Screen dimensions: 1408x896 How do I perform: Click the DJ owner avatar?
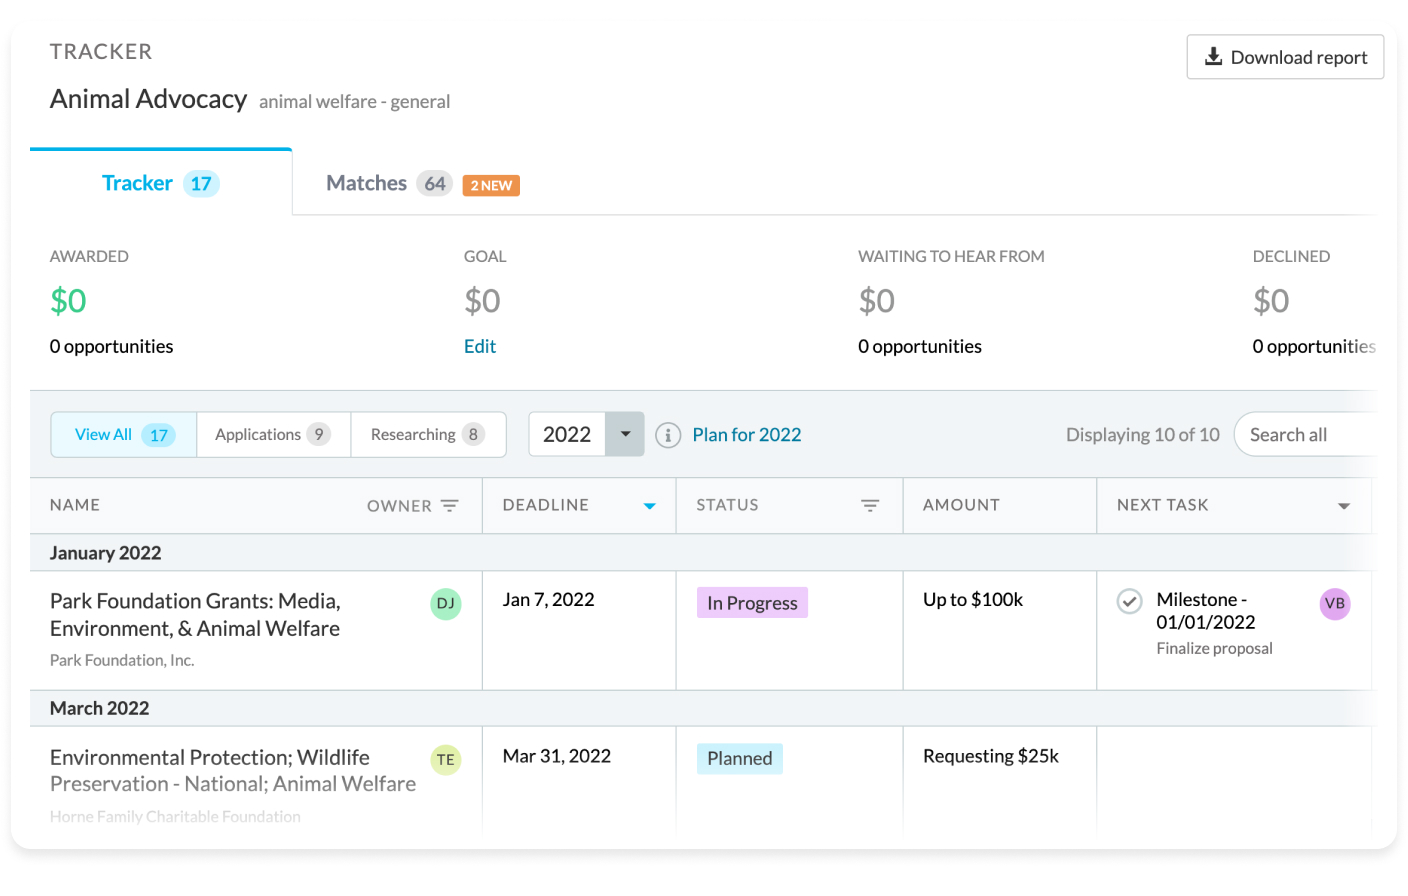[x=446, y=604]
